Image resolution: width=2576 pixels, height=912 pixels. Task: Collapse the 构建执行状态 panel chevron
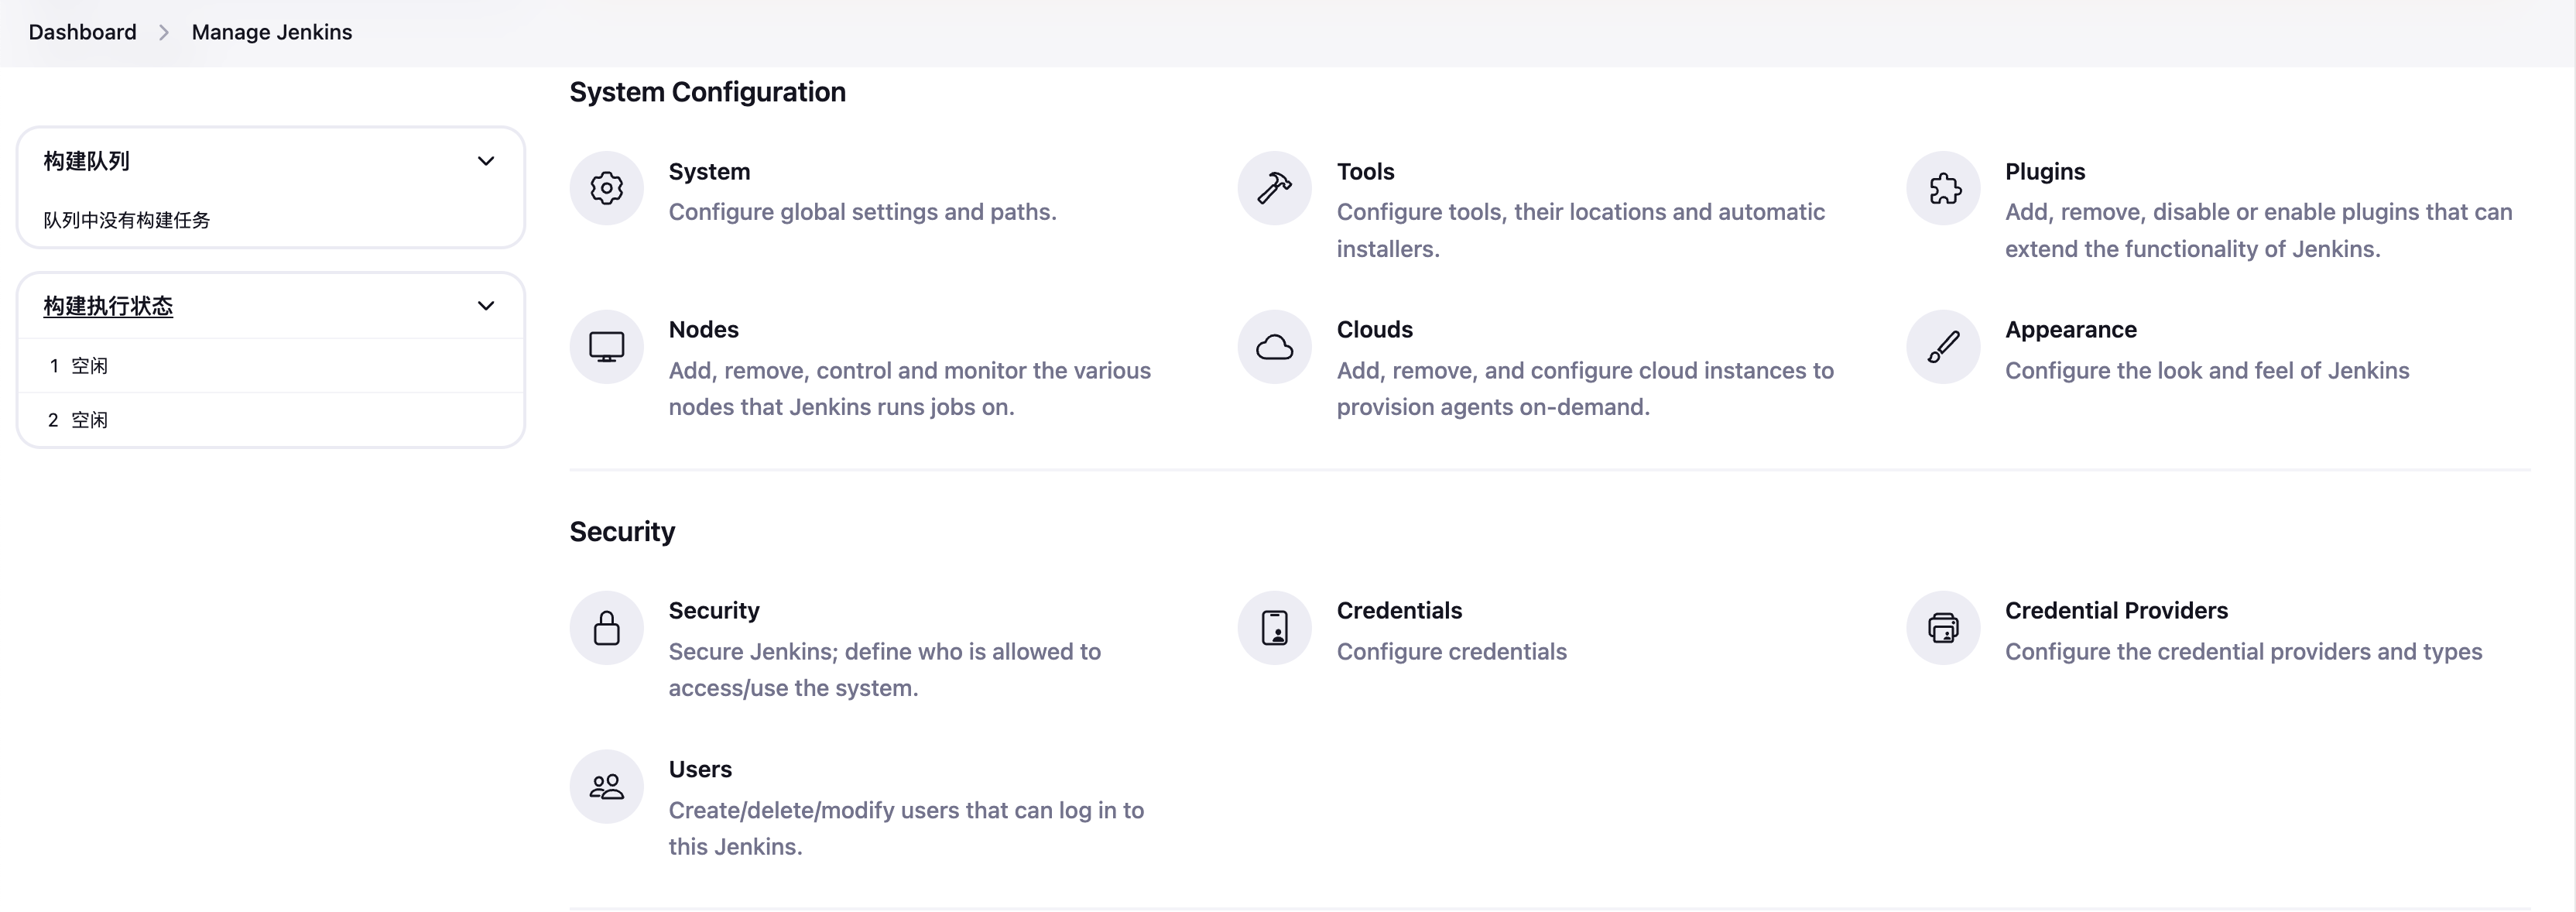486,306
